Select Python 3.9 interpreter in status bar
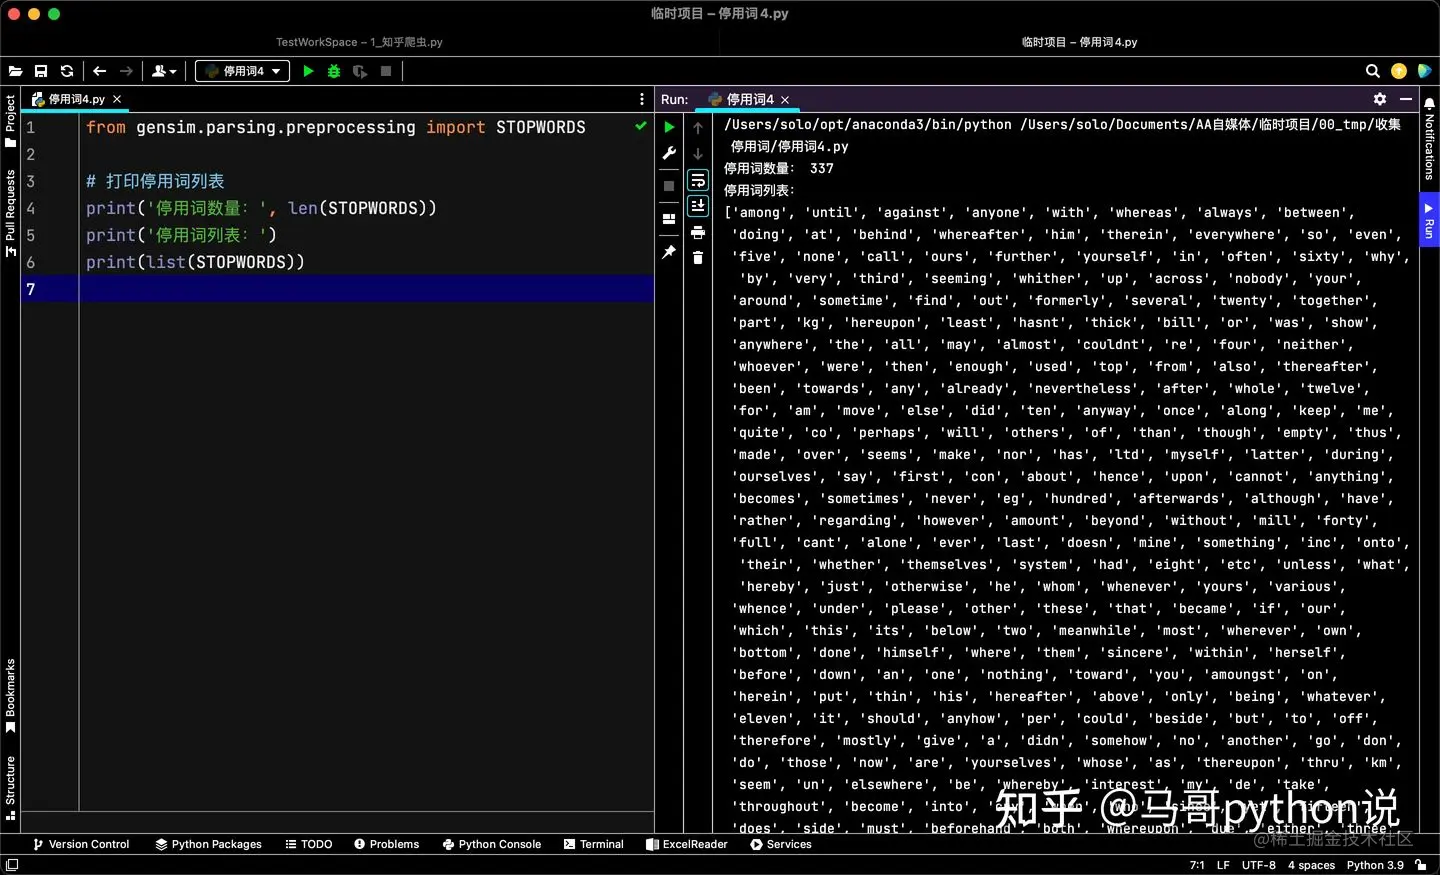1440x875 pixels. tap(1375, 865)
